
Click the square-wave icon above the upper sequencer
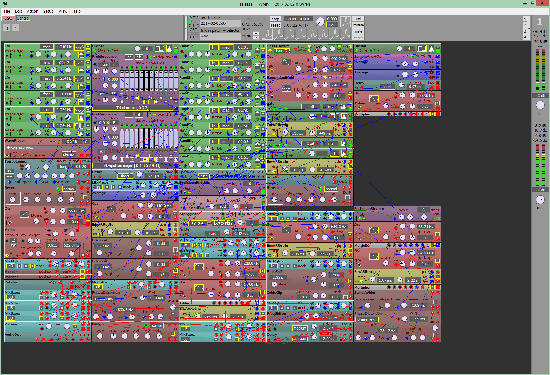(160, 48)
